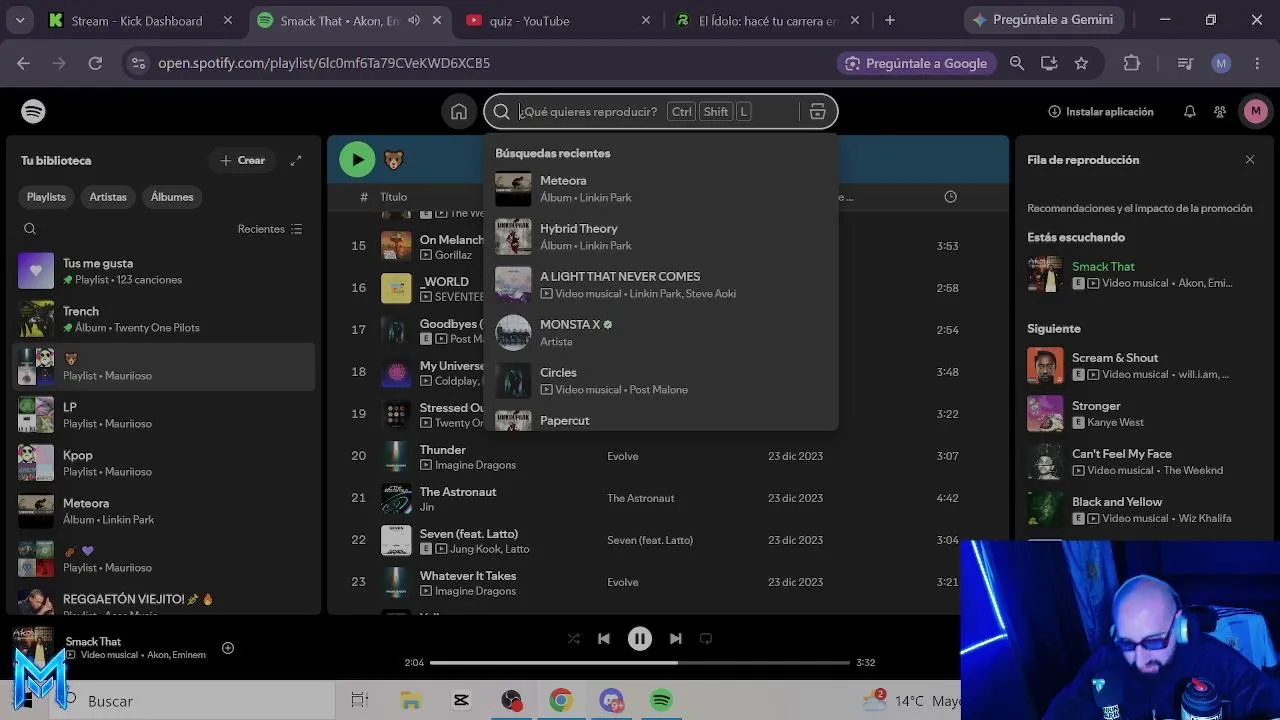Image resolution: width=1280 pixels, height=720 pixels.
Task: View site information for open.spotify.com
Action: 138,63
